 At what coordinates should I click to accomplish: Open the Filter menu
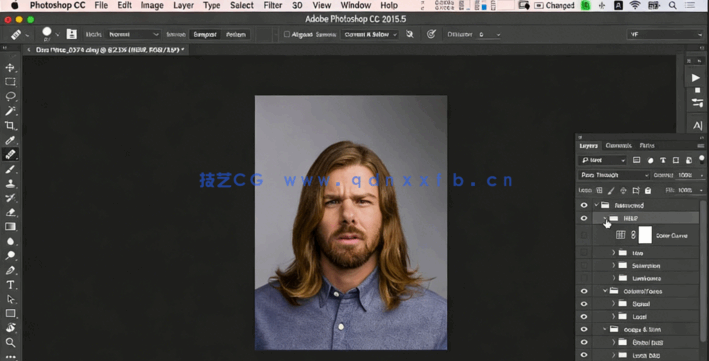pos(273,5)
